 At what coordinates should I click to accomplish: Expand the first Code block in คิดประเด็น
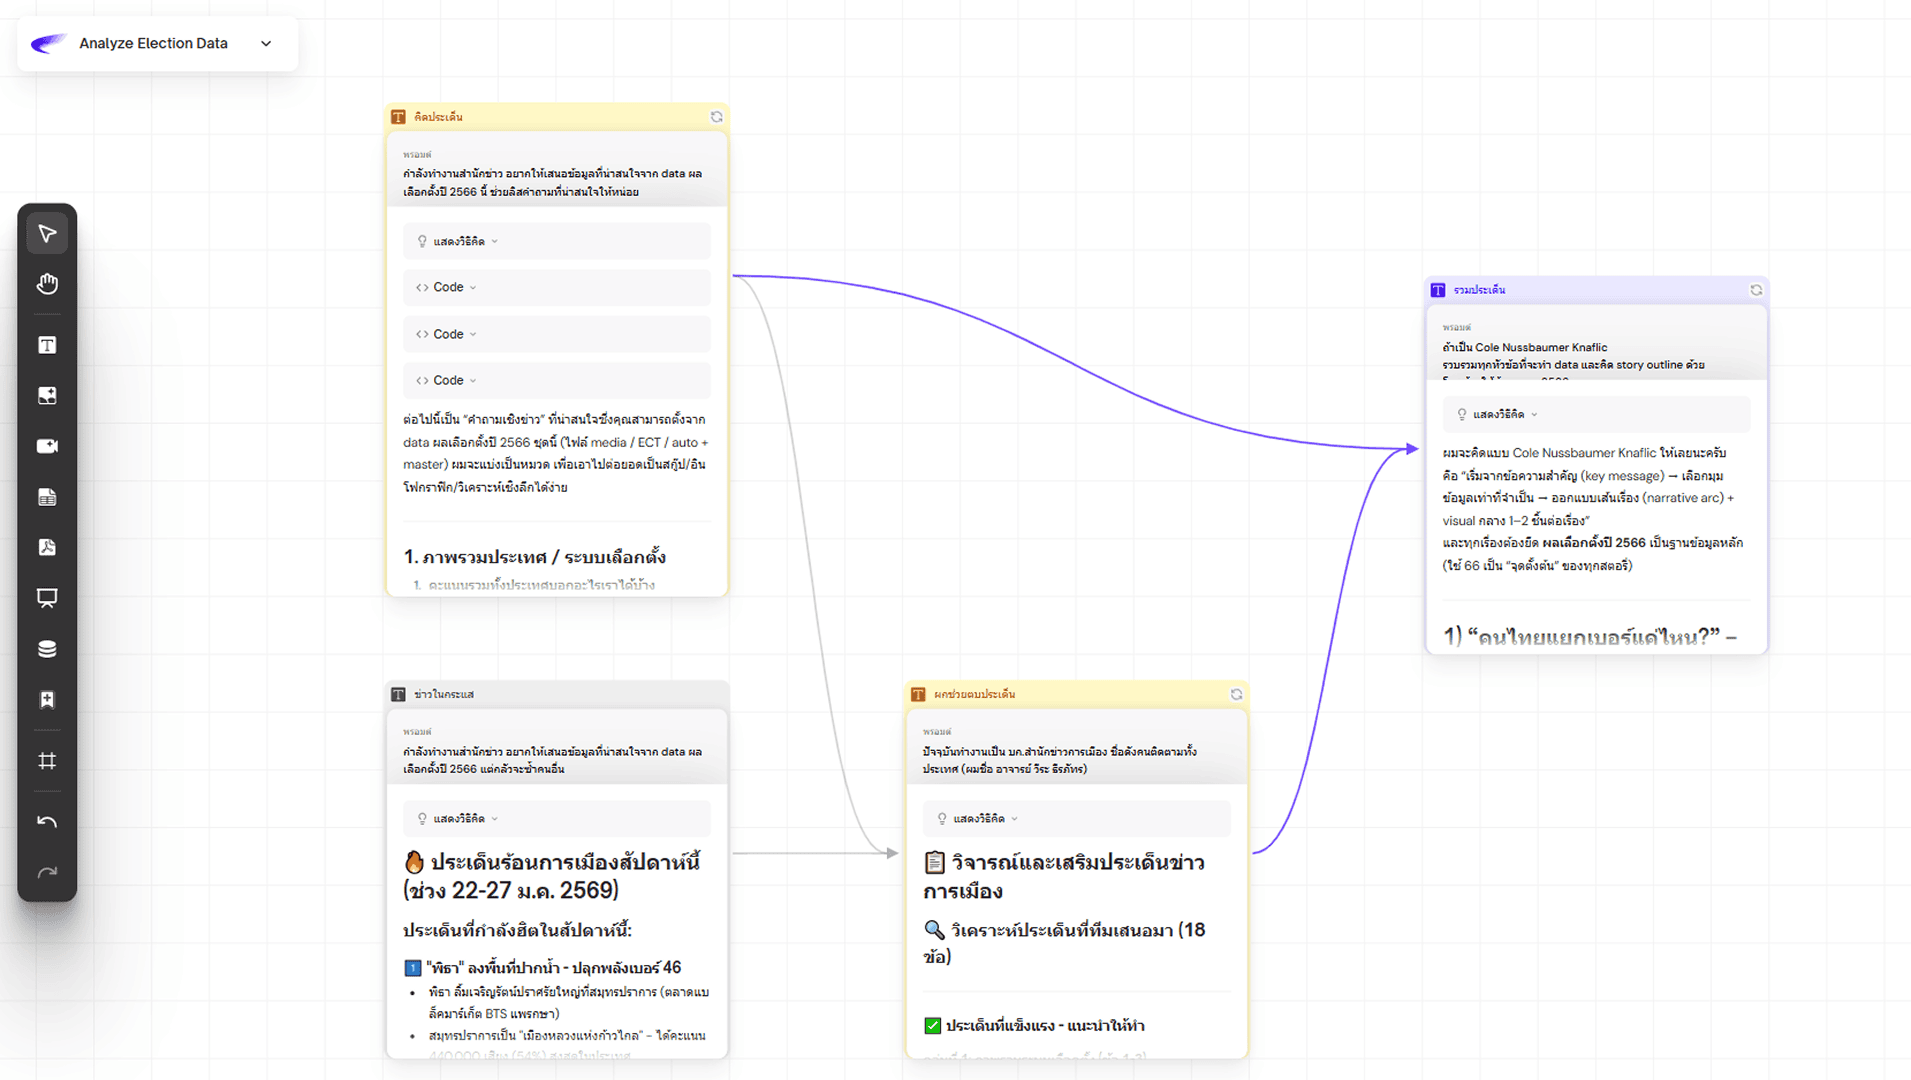447,288
